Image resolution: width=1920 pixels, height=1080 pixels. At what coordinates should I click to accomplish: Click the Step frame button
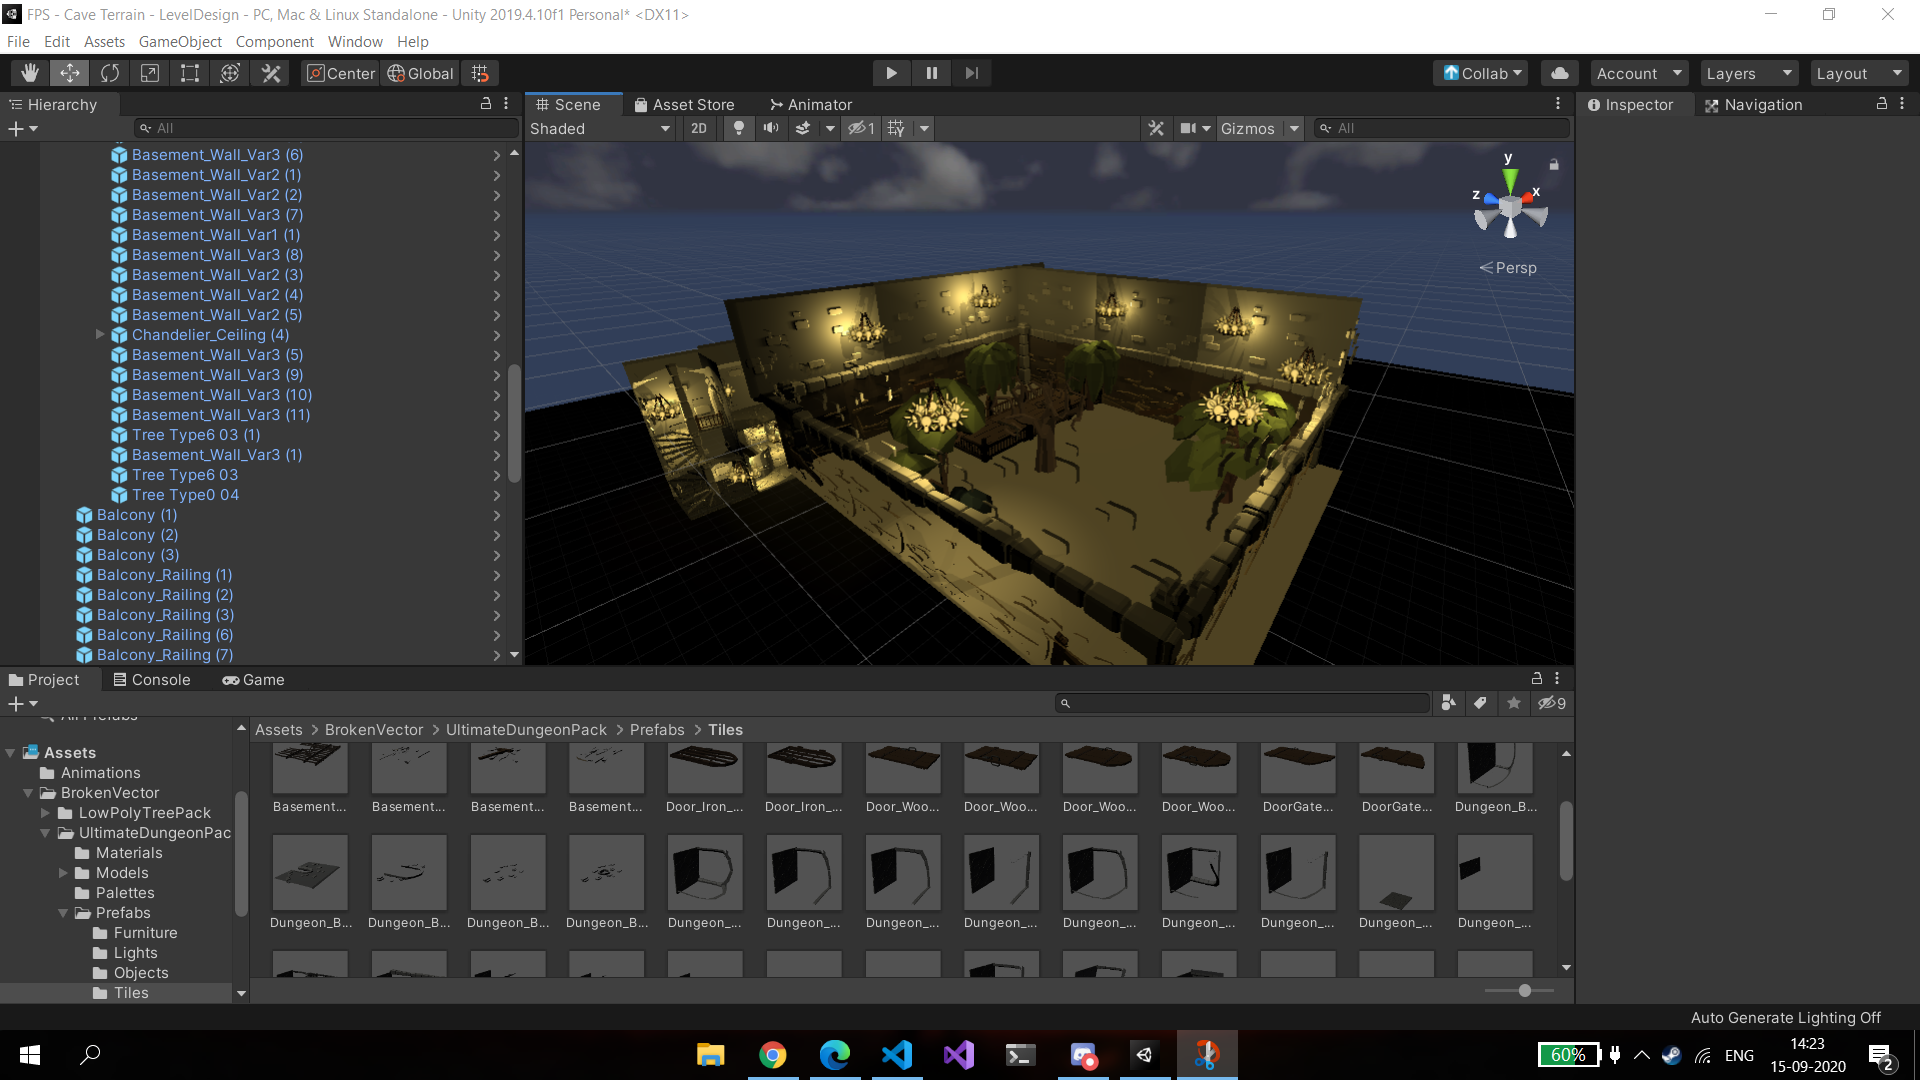[971, 73]
